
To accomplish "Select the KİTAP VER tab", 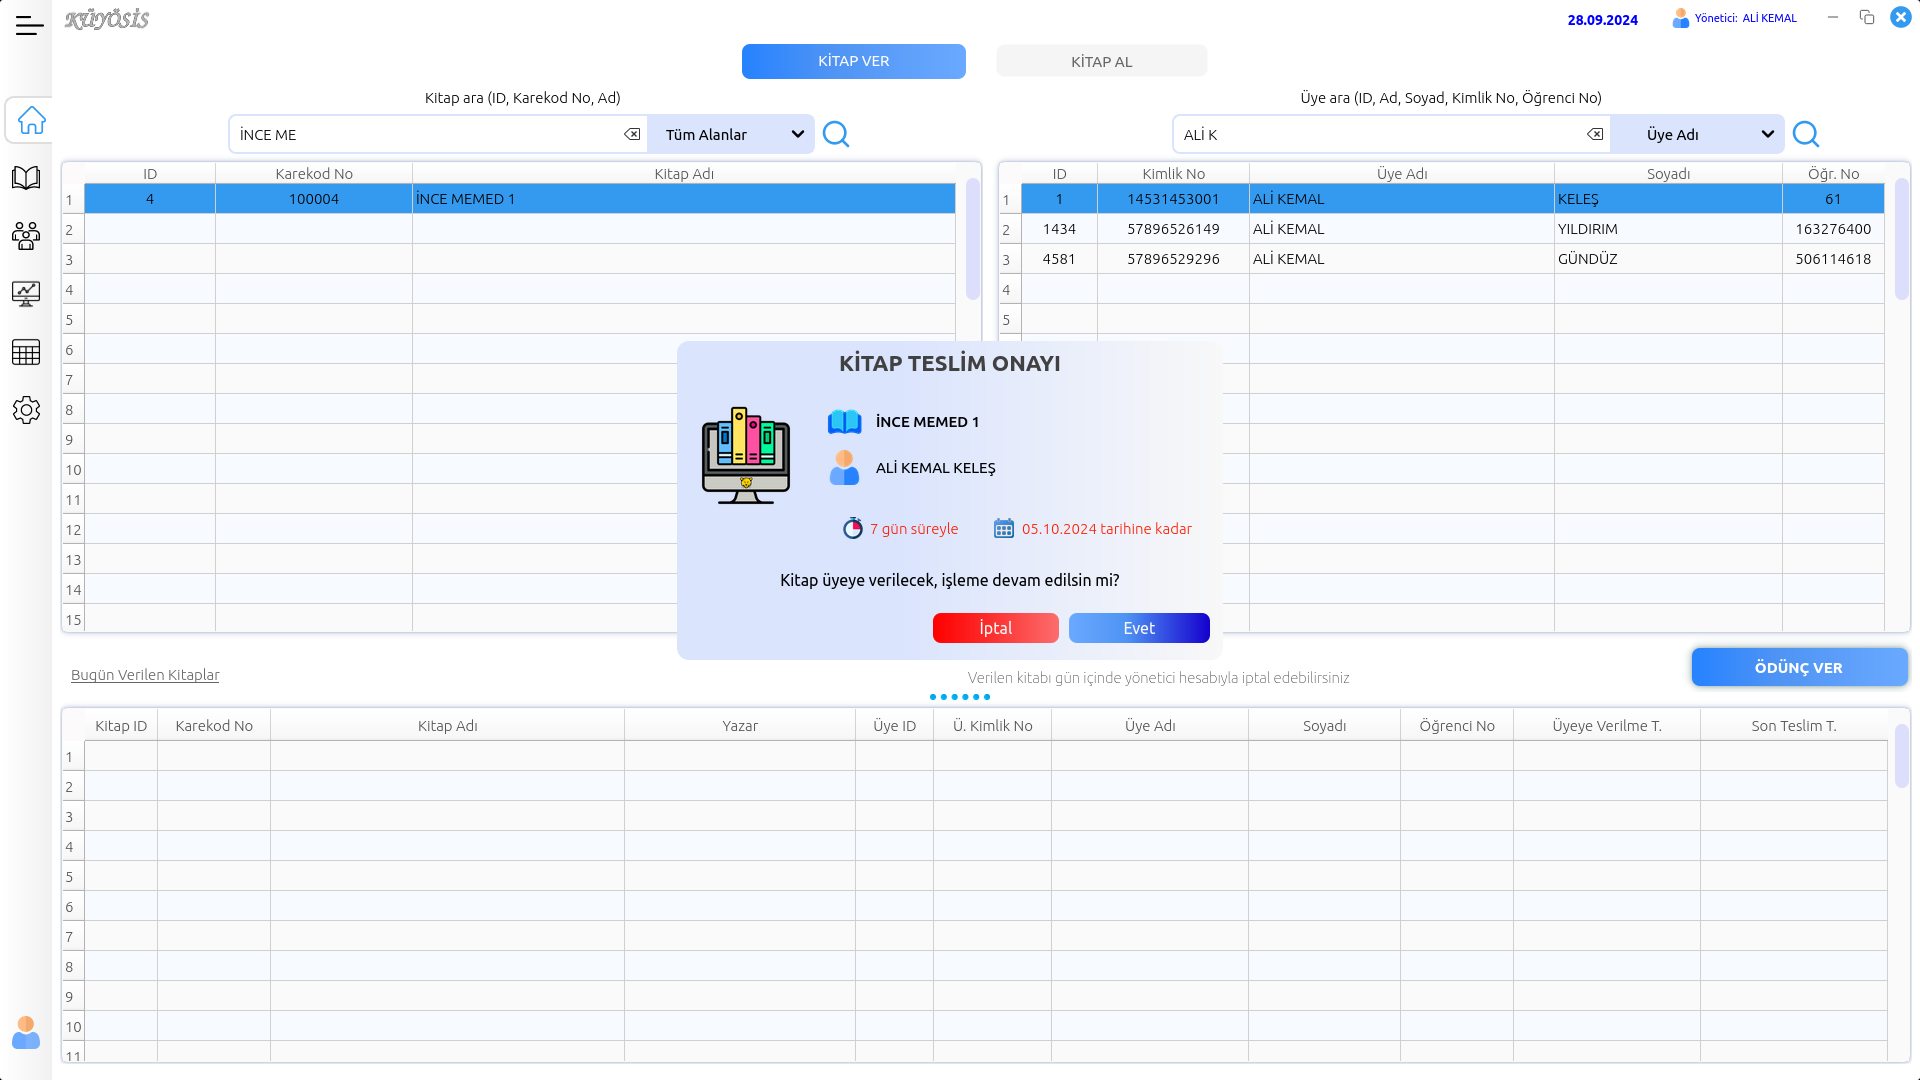I will pyautogui.click(x=853, y=61).
